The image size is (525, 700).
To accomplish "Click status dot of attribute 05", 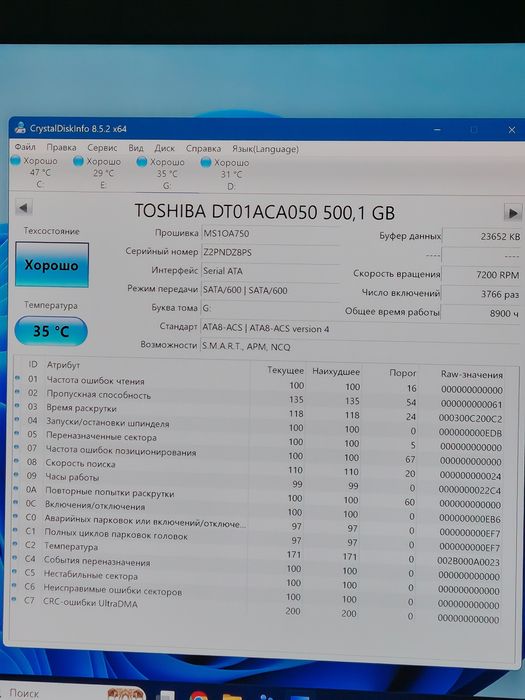I will coord(17,433).
